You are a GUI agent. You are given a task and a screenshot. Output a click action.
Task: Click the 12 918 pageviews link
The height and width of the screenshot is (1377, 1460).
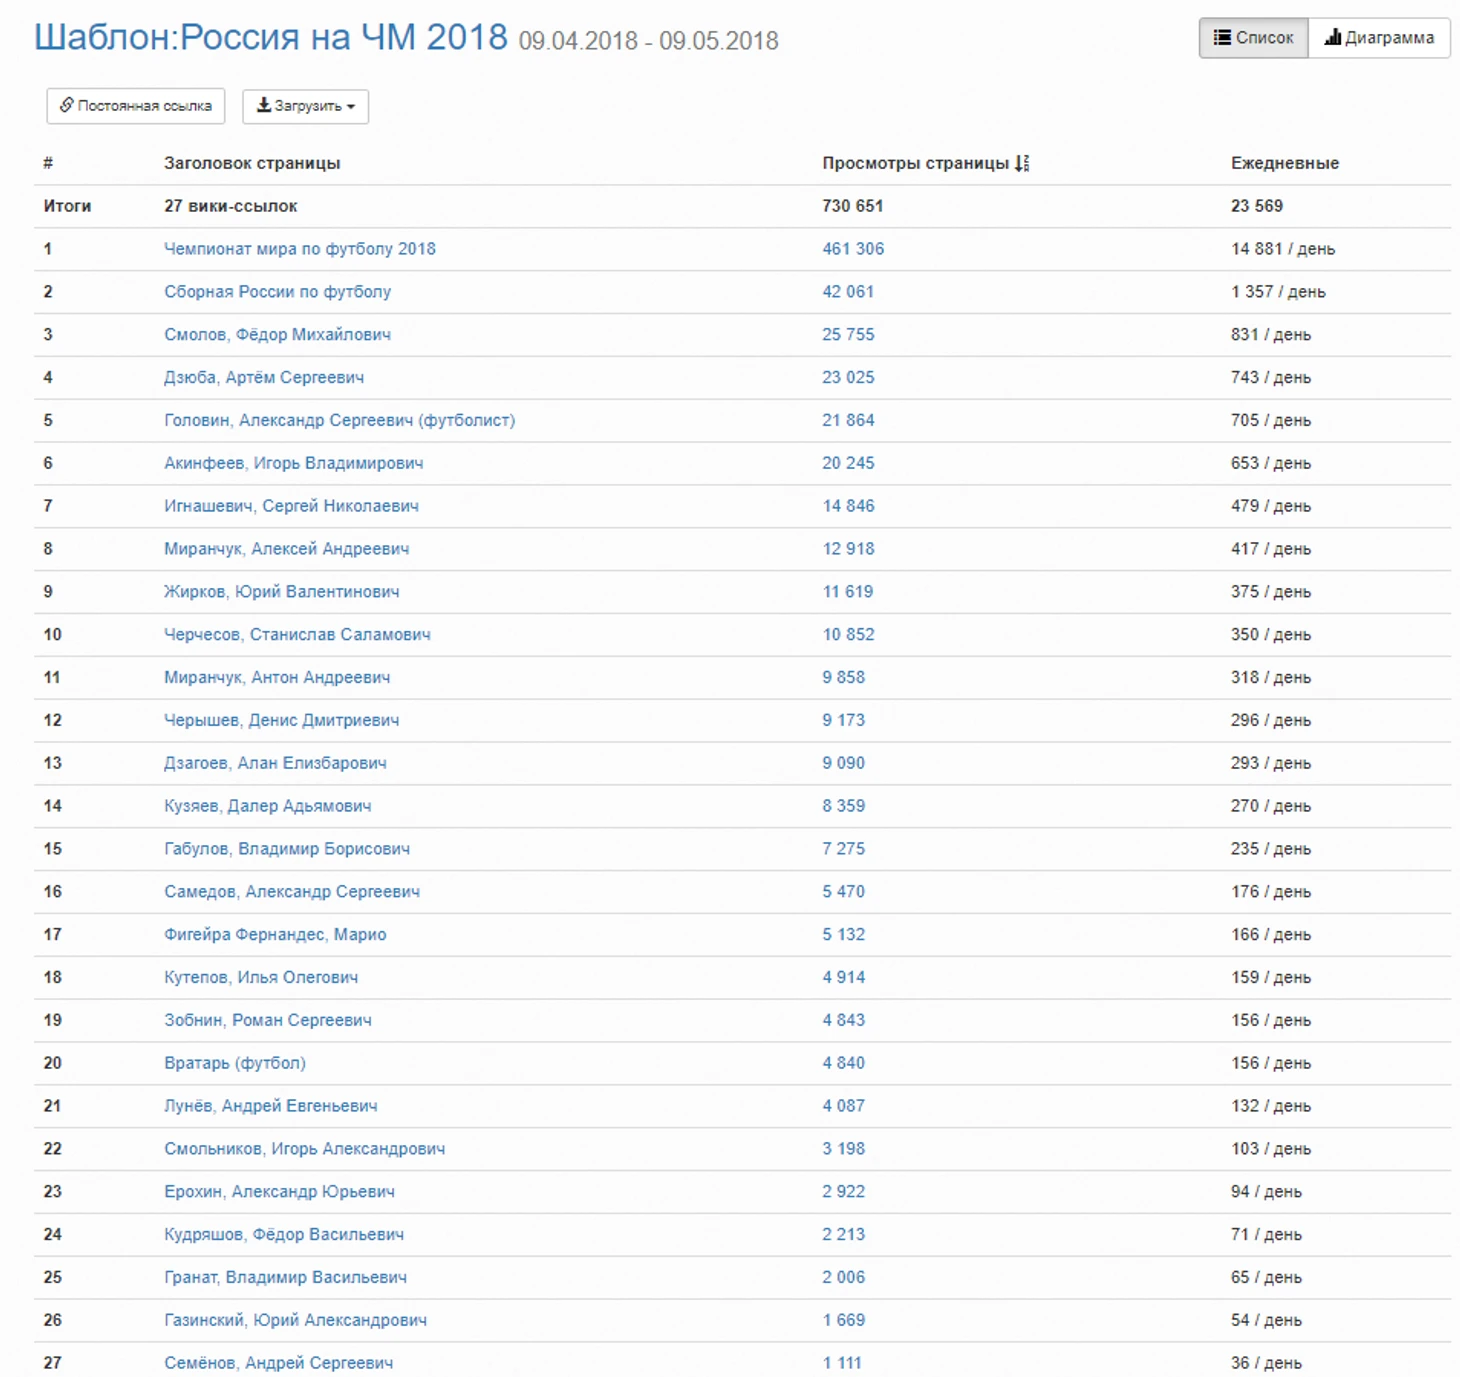(848, 549)
